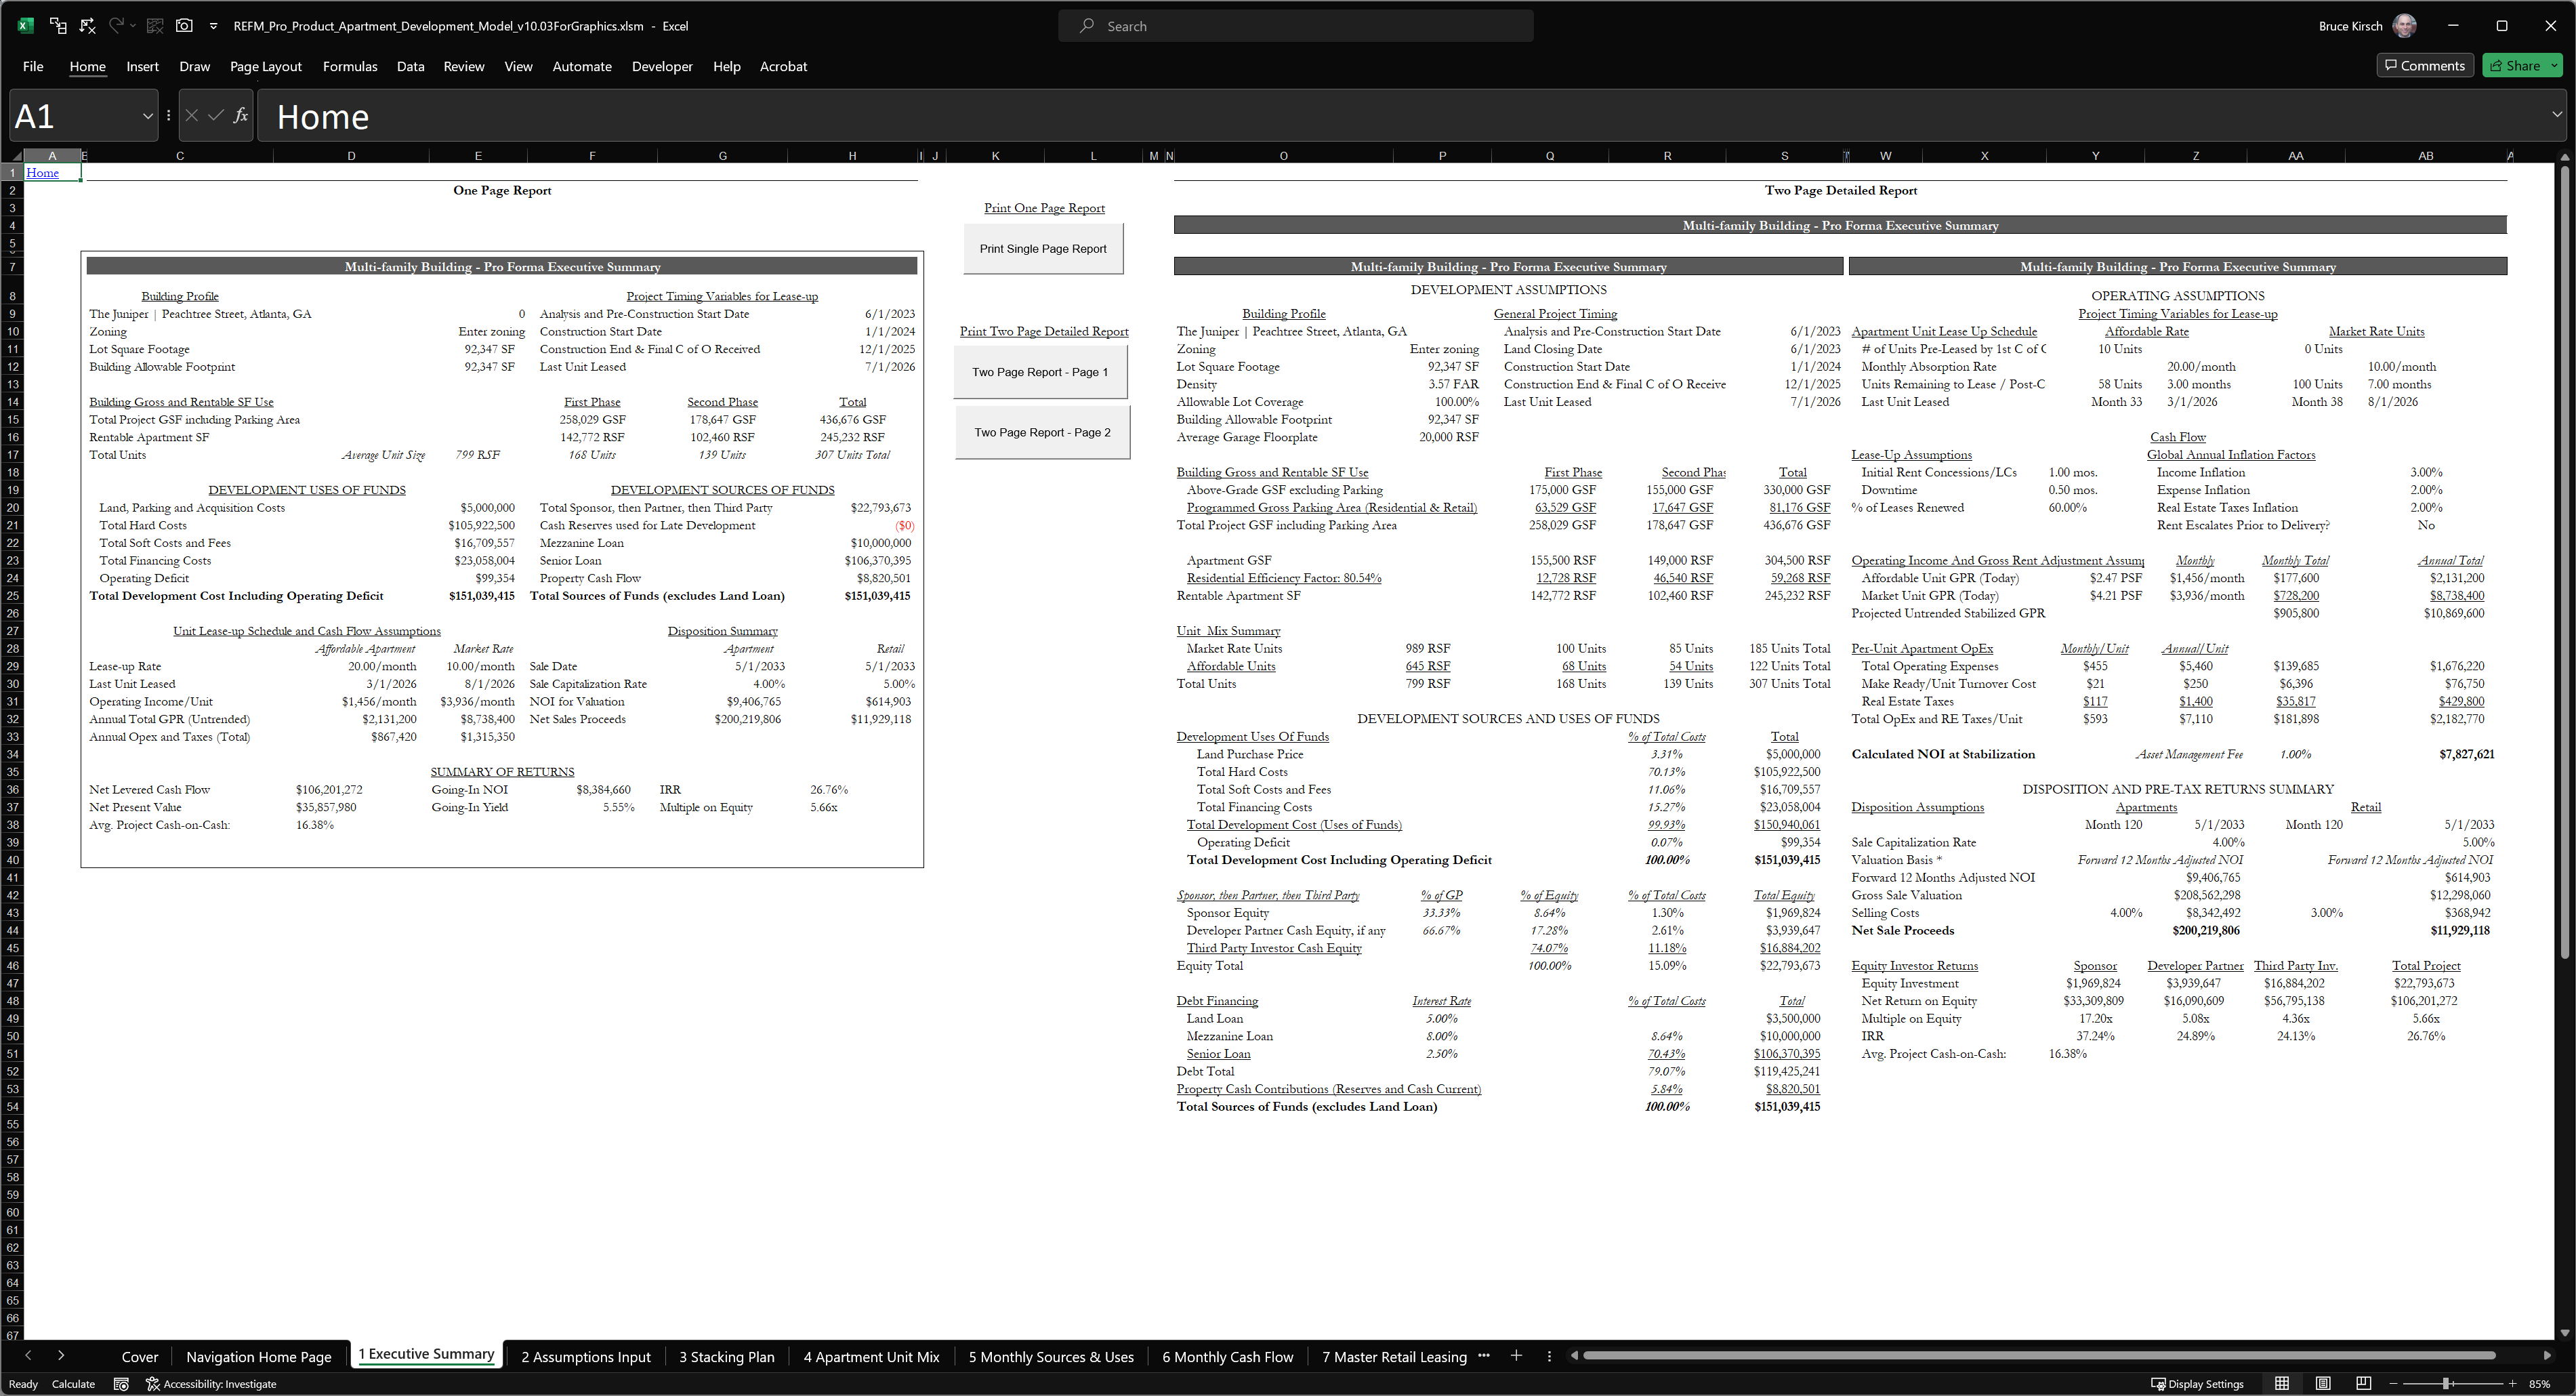Open the Comments pane button
The width and height of the screenshot is (2576, 1396).
point(2425,66)
